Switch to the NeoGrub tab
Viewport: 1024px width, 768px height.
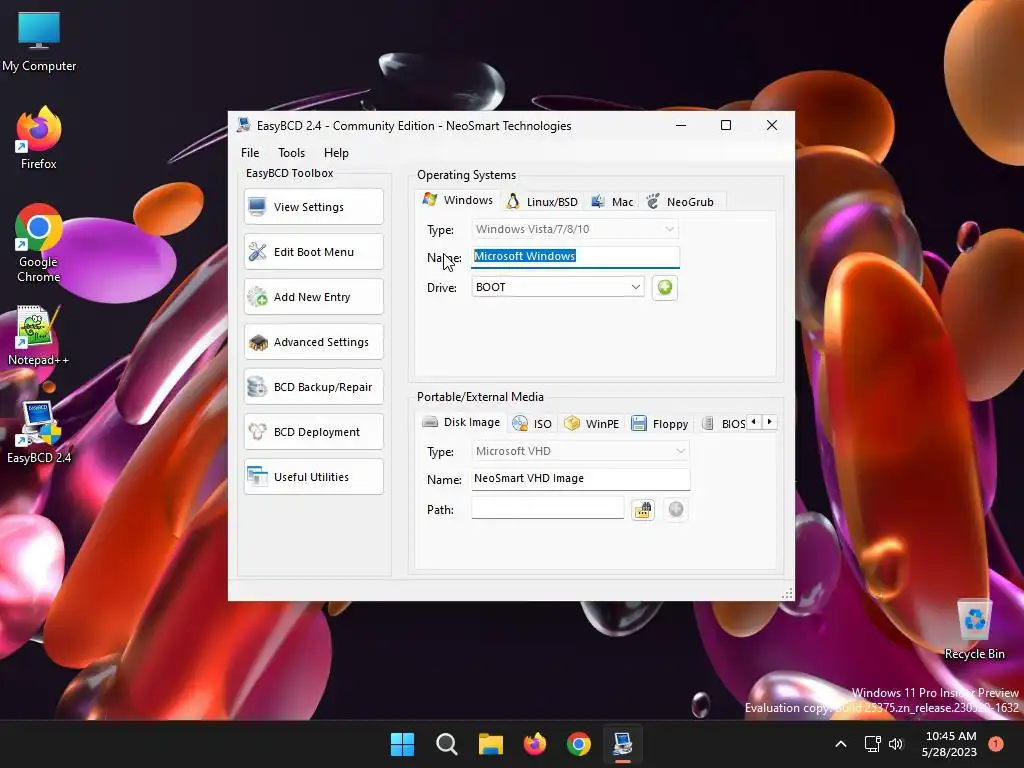[680, 202]
